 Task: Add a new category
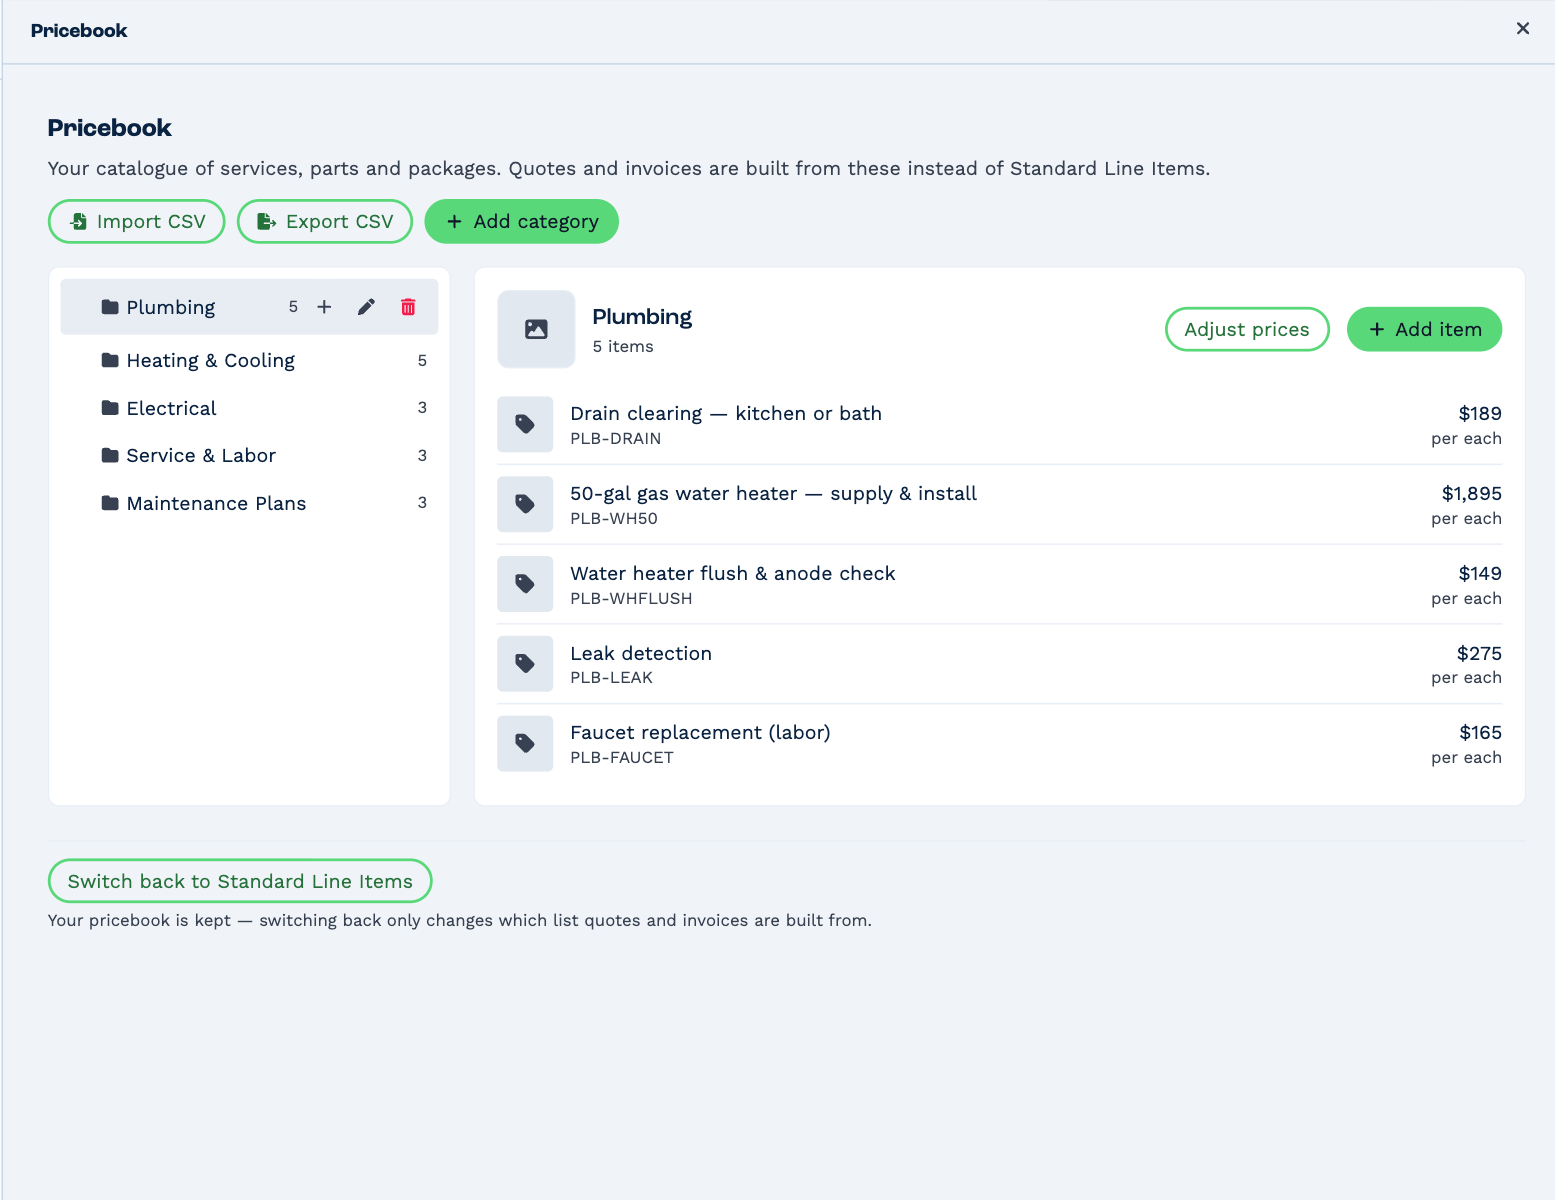pos(522,221)
